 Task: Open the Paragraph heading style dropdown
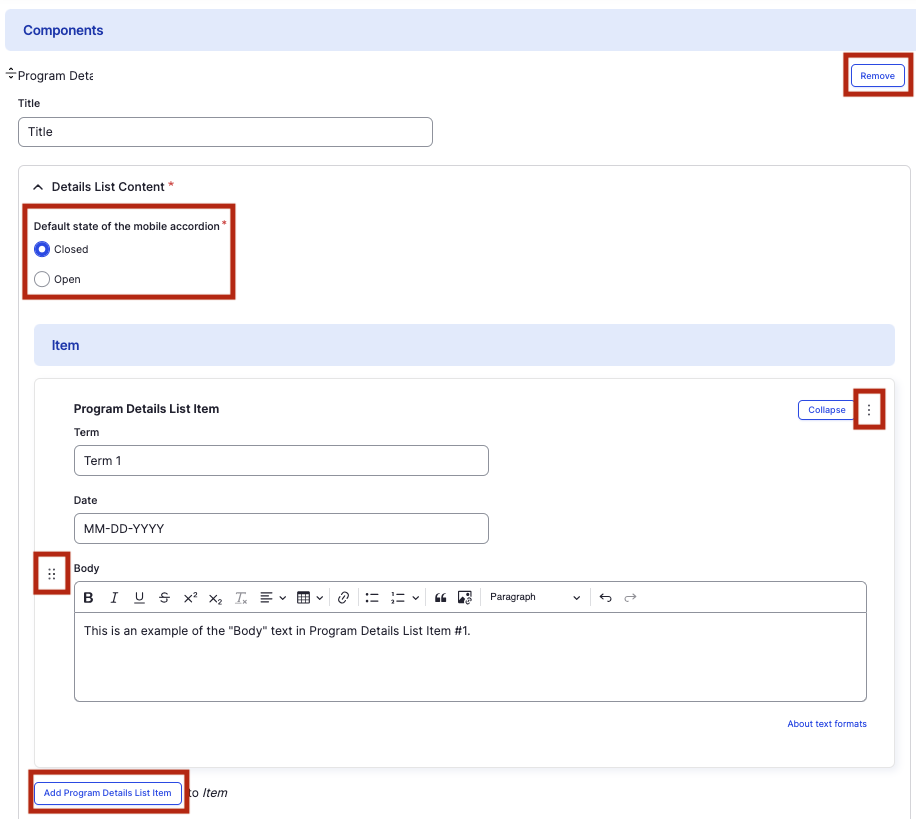pos(534,598)
